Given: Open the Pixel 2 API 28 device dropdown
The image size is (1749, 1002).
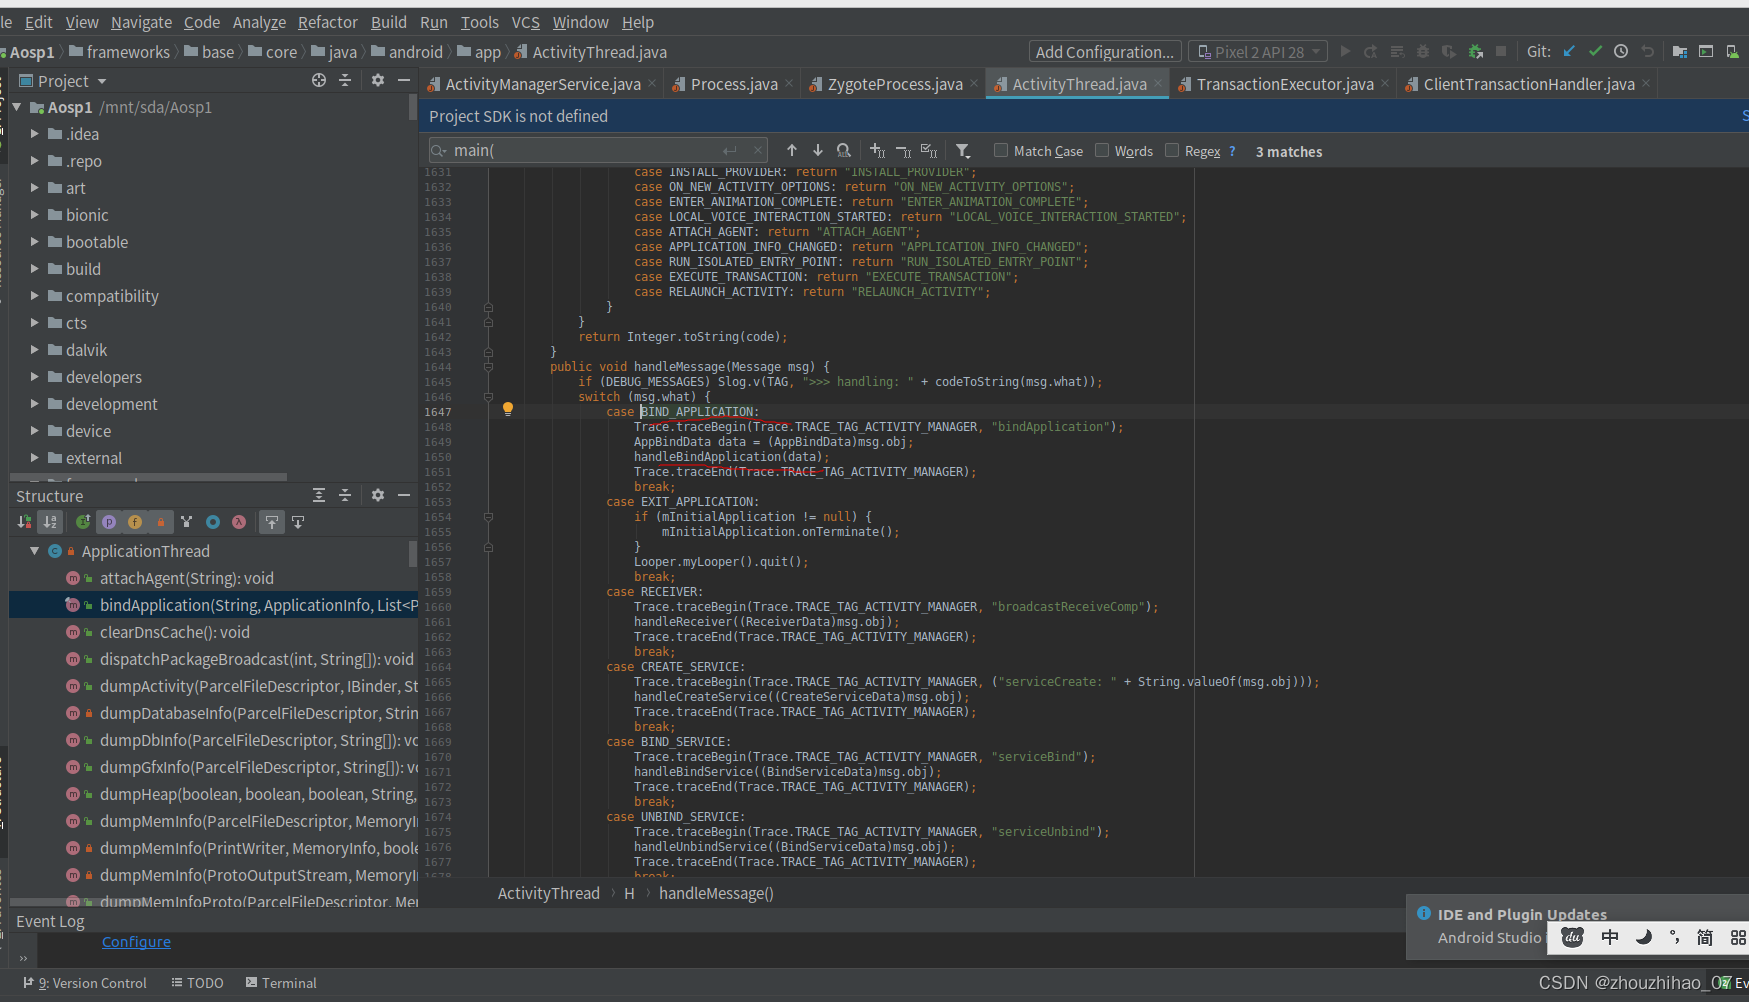Looking at the screenshot, I should click(1260, 52).
